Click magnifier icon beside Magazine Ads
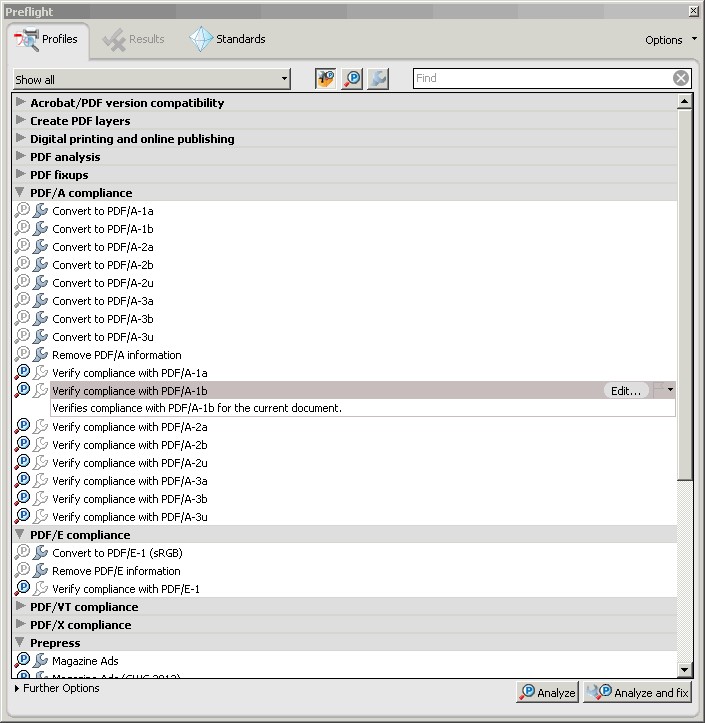 tap(22, 660)
